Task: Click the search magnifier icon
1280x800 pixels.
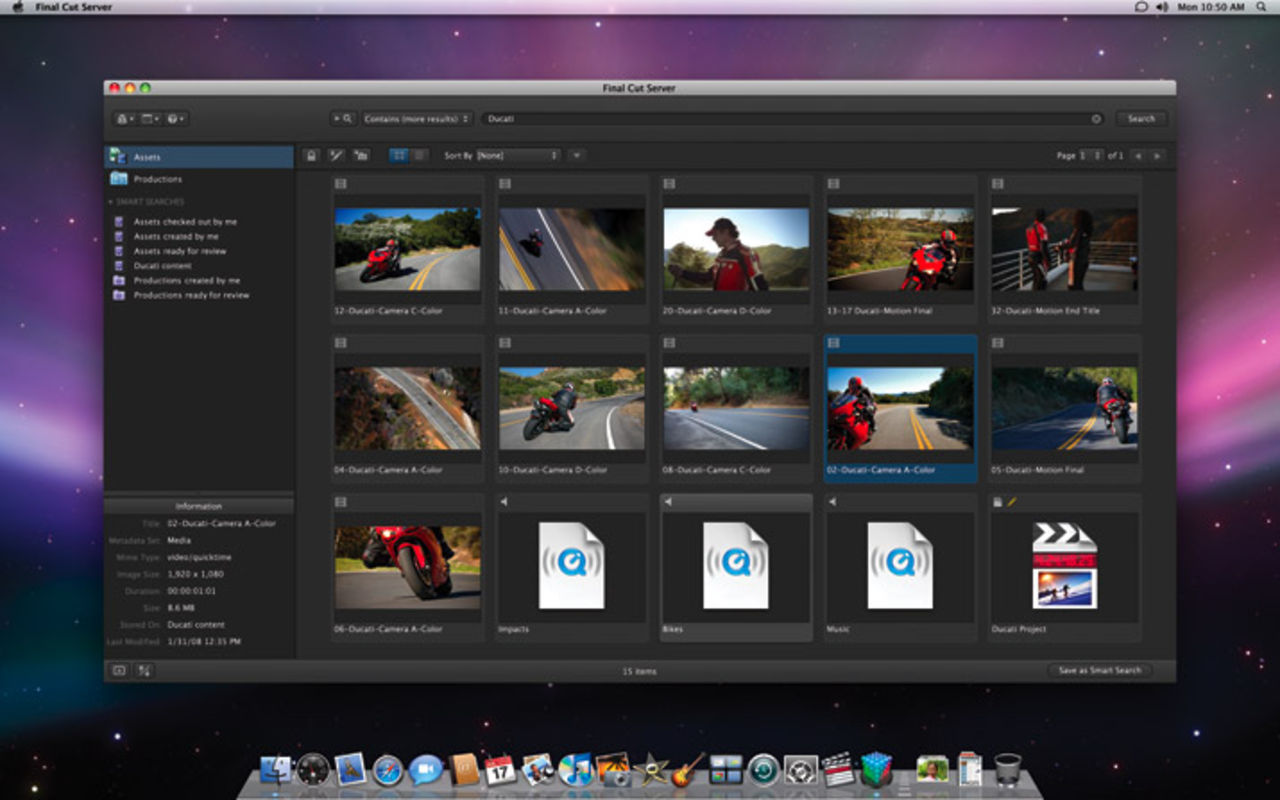Action: [346, 118]
